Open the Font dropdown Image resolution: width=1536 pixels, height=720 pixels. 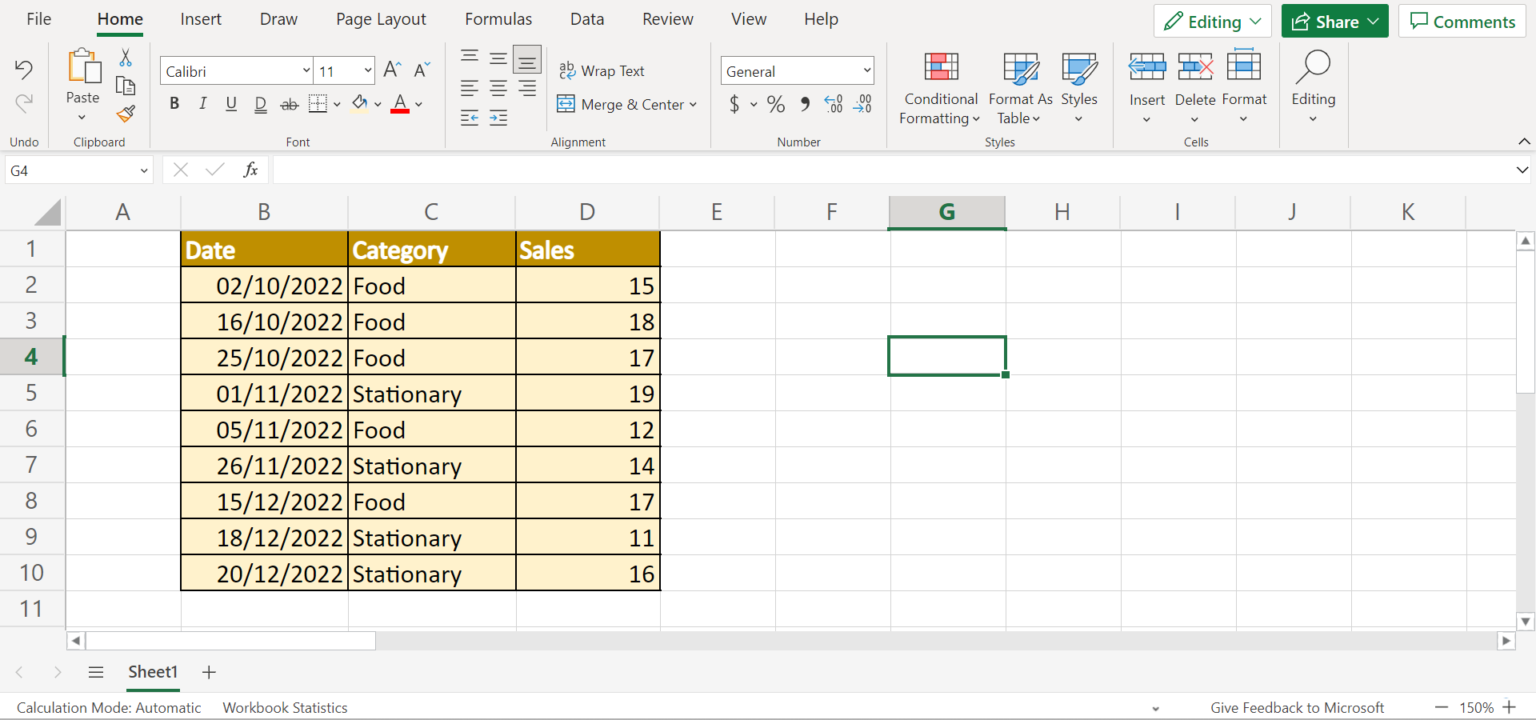click(305, 70)
